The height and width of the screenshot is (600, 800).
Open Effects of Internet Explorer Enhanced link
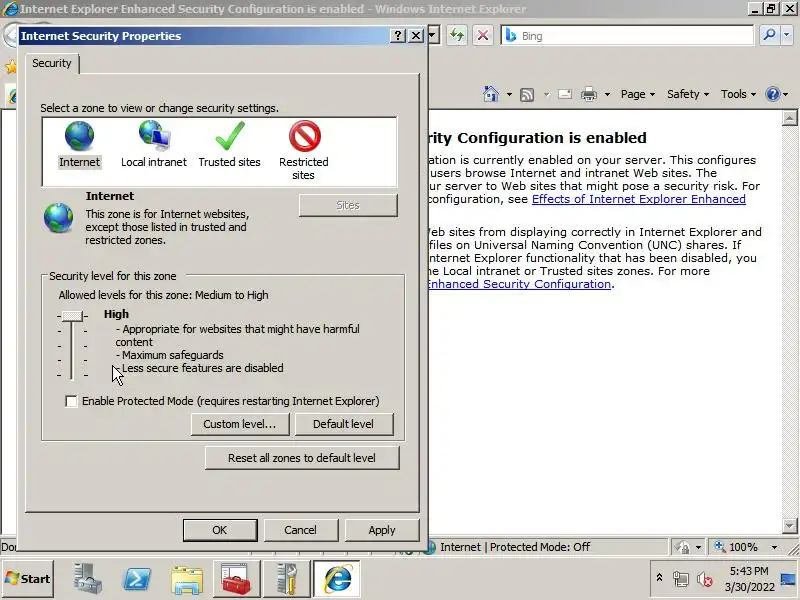point(639,199)
